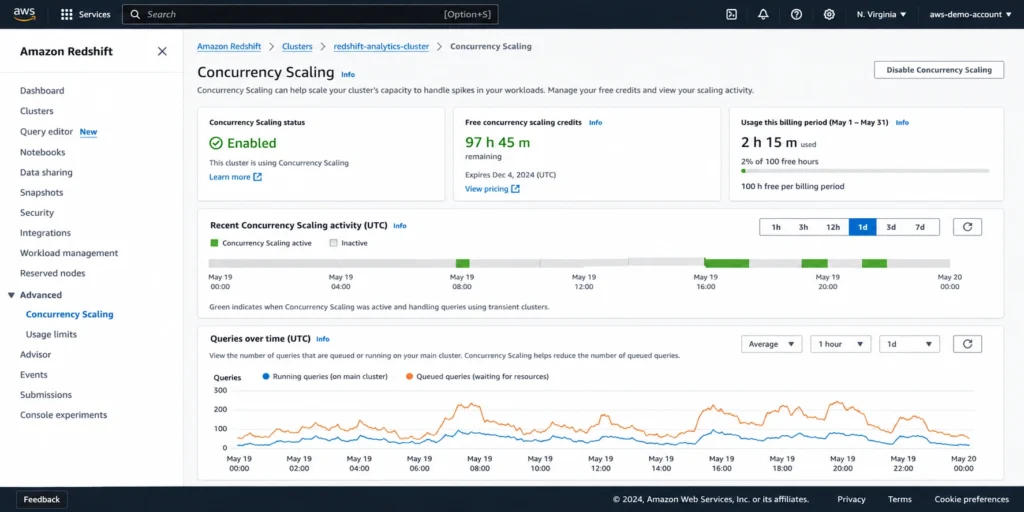Click external link icon beside View pricing
Screen dimensions: 1024x512
[x=515, y=189]
